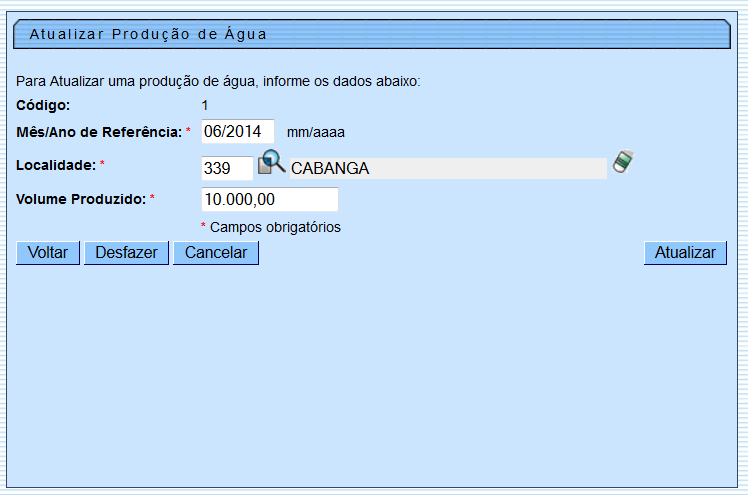Click the Localidade label text
The height and width of the screenshot is (495, 748).
[x=55, y=164]
